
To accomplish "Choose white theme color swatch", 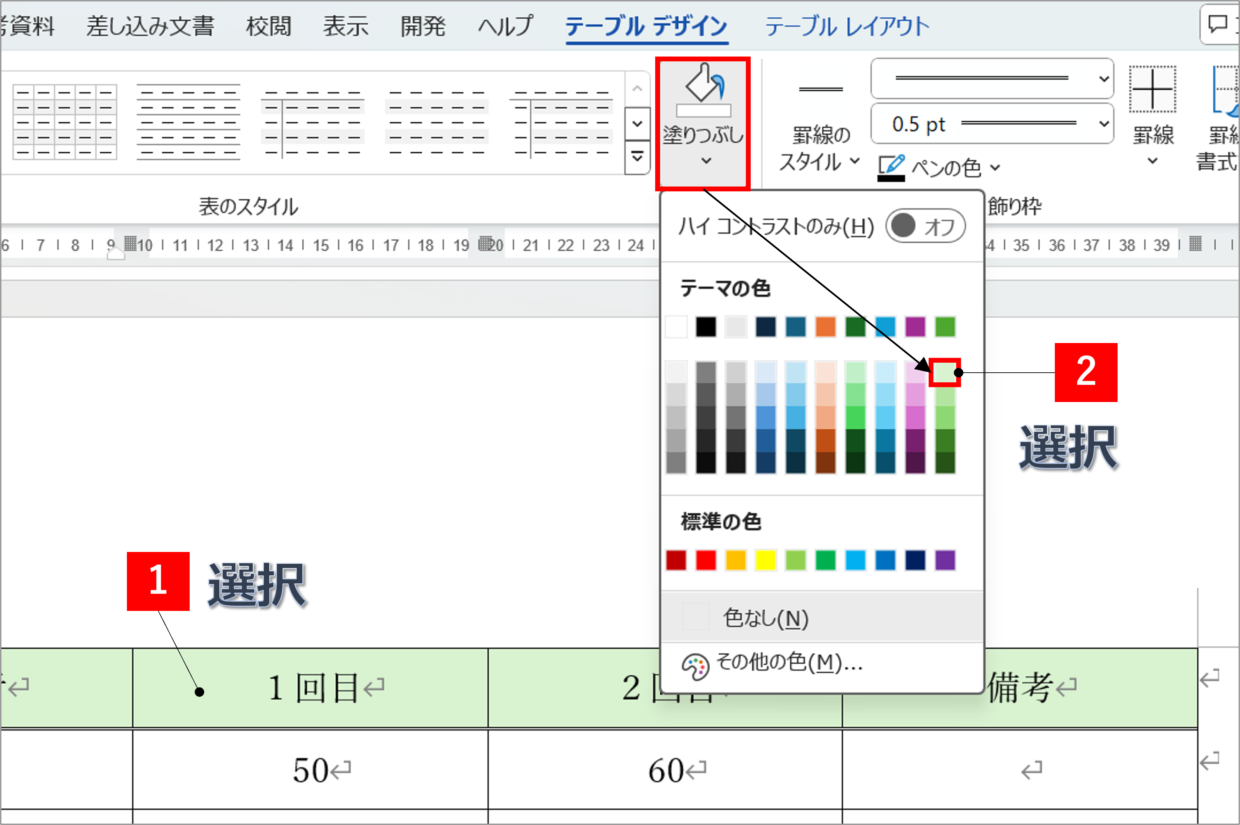I will pyautogui.click(x=677, y=326).
